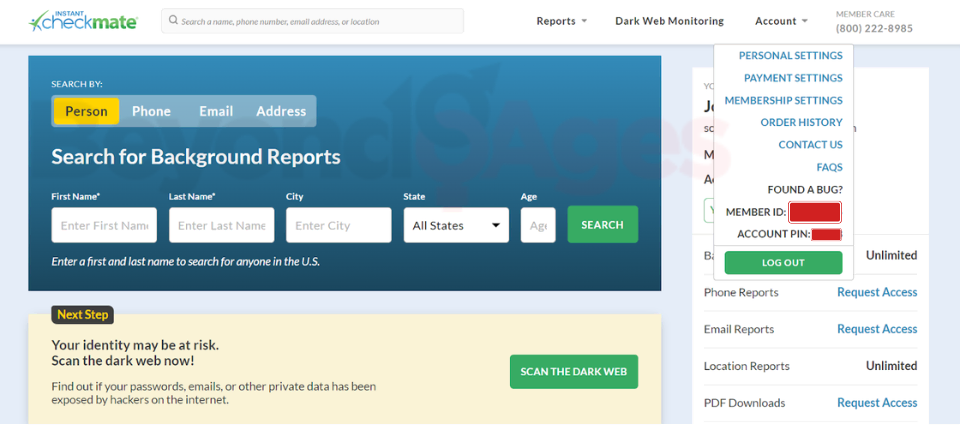This screenshot has height=433, width=960.
Task: Click the Log Out button
Action: (783, 262)
